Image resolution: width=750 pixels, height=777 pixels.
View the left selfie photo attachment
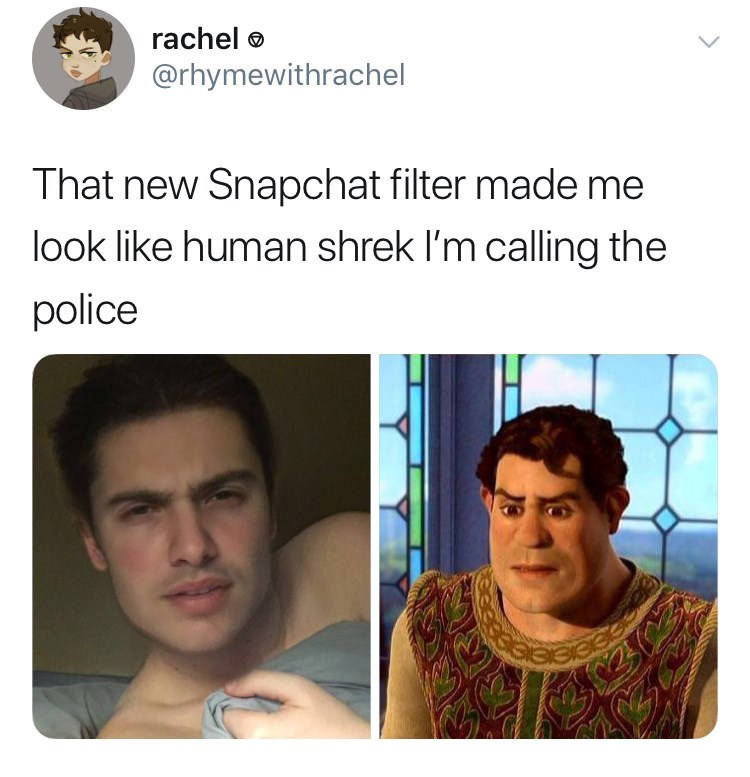tap(201, 546)
